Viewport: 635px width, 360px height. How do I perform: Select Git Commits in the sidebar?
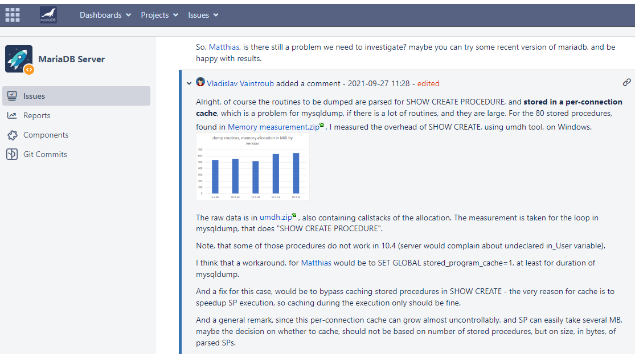coord(45,154)
